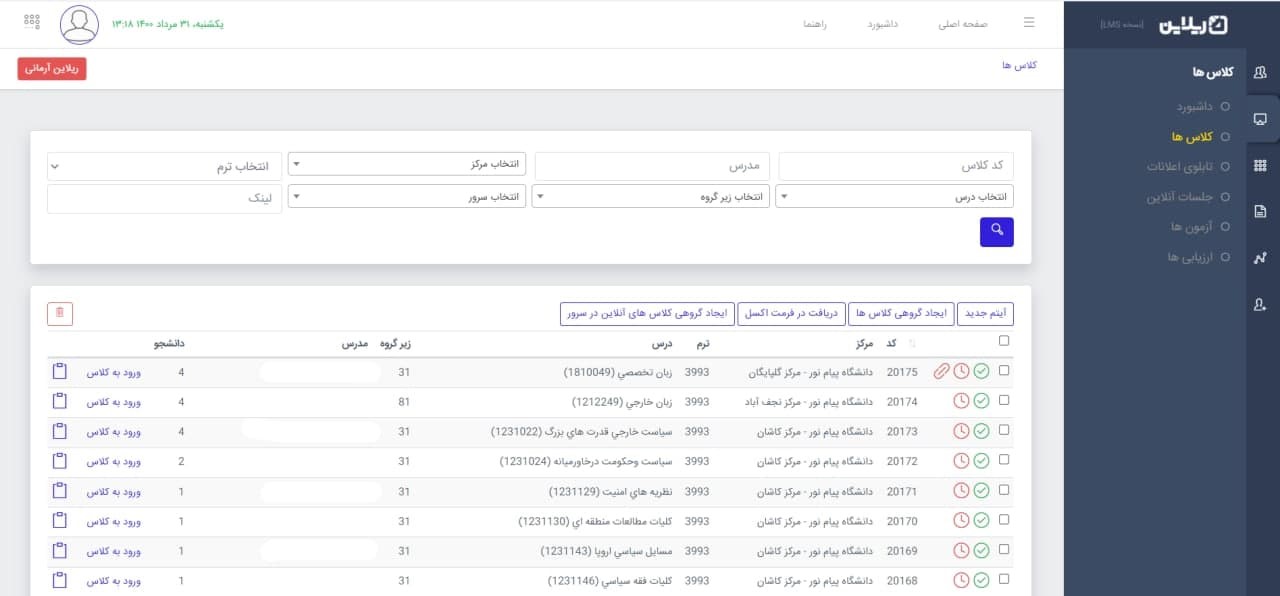The image size is (1280, 596).
Task: Click ایجاد گروهی کلاس های آنلاین در سرور button
Action: click(x=648, y=314)
